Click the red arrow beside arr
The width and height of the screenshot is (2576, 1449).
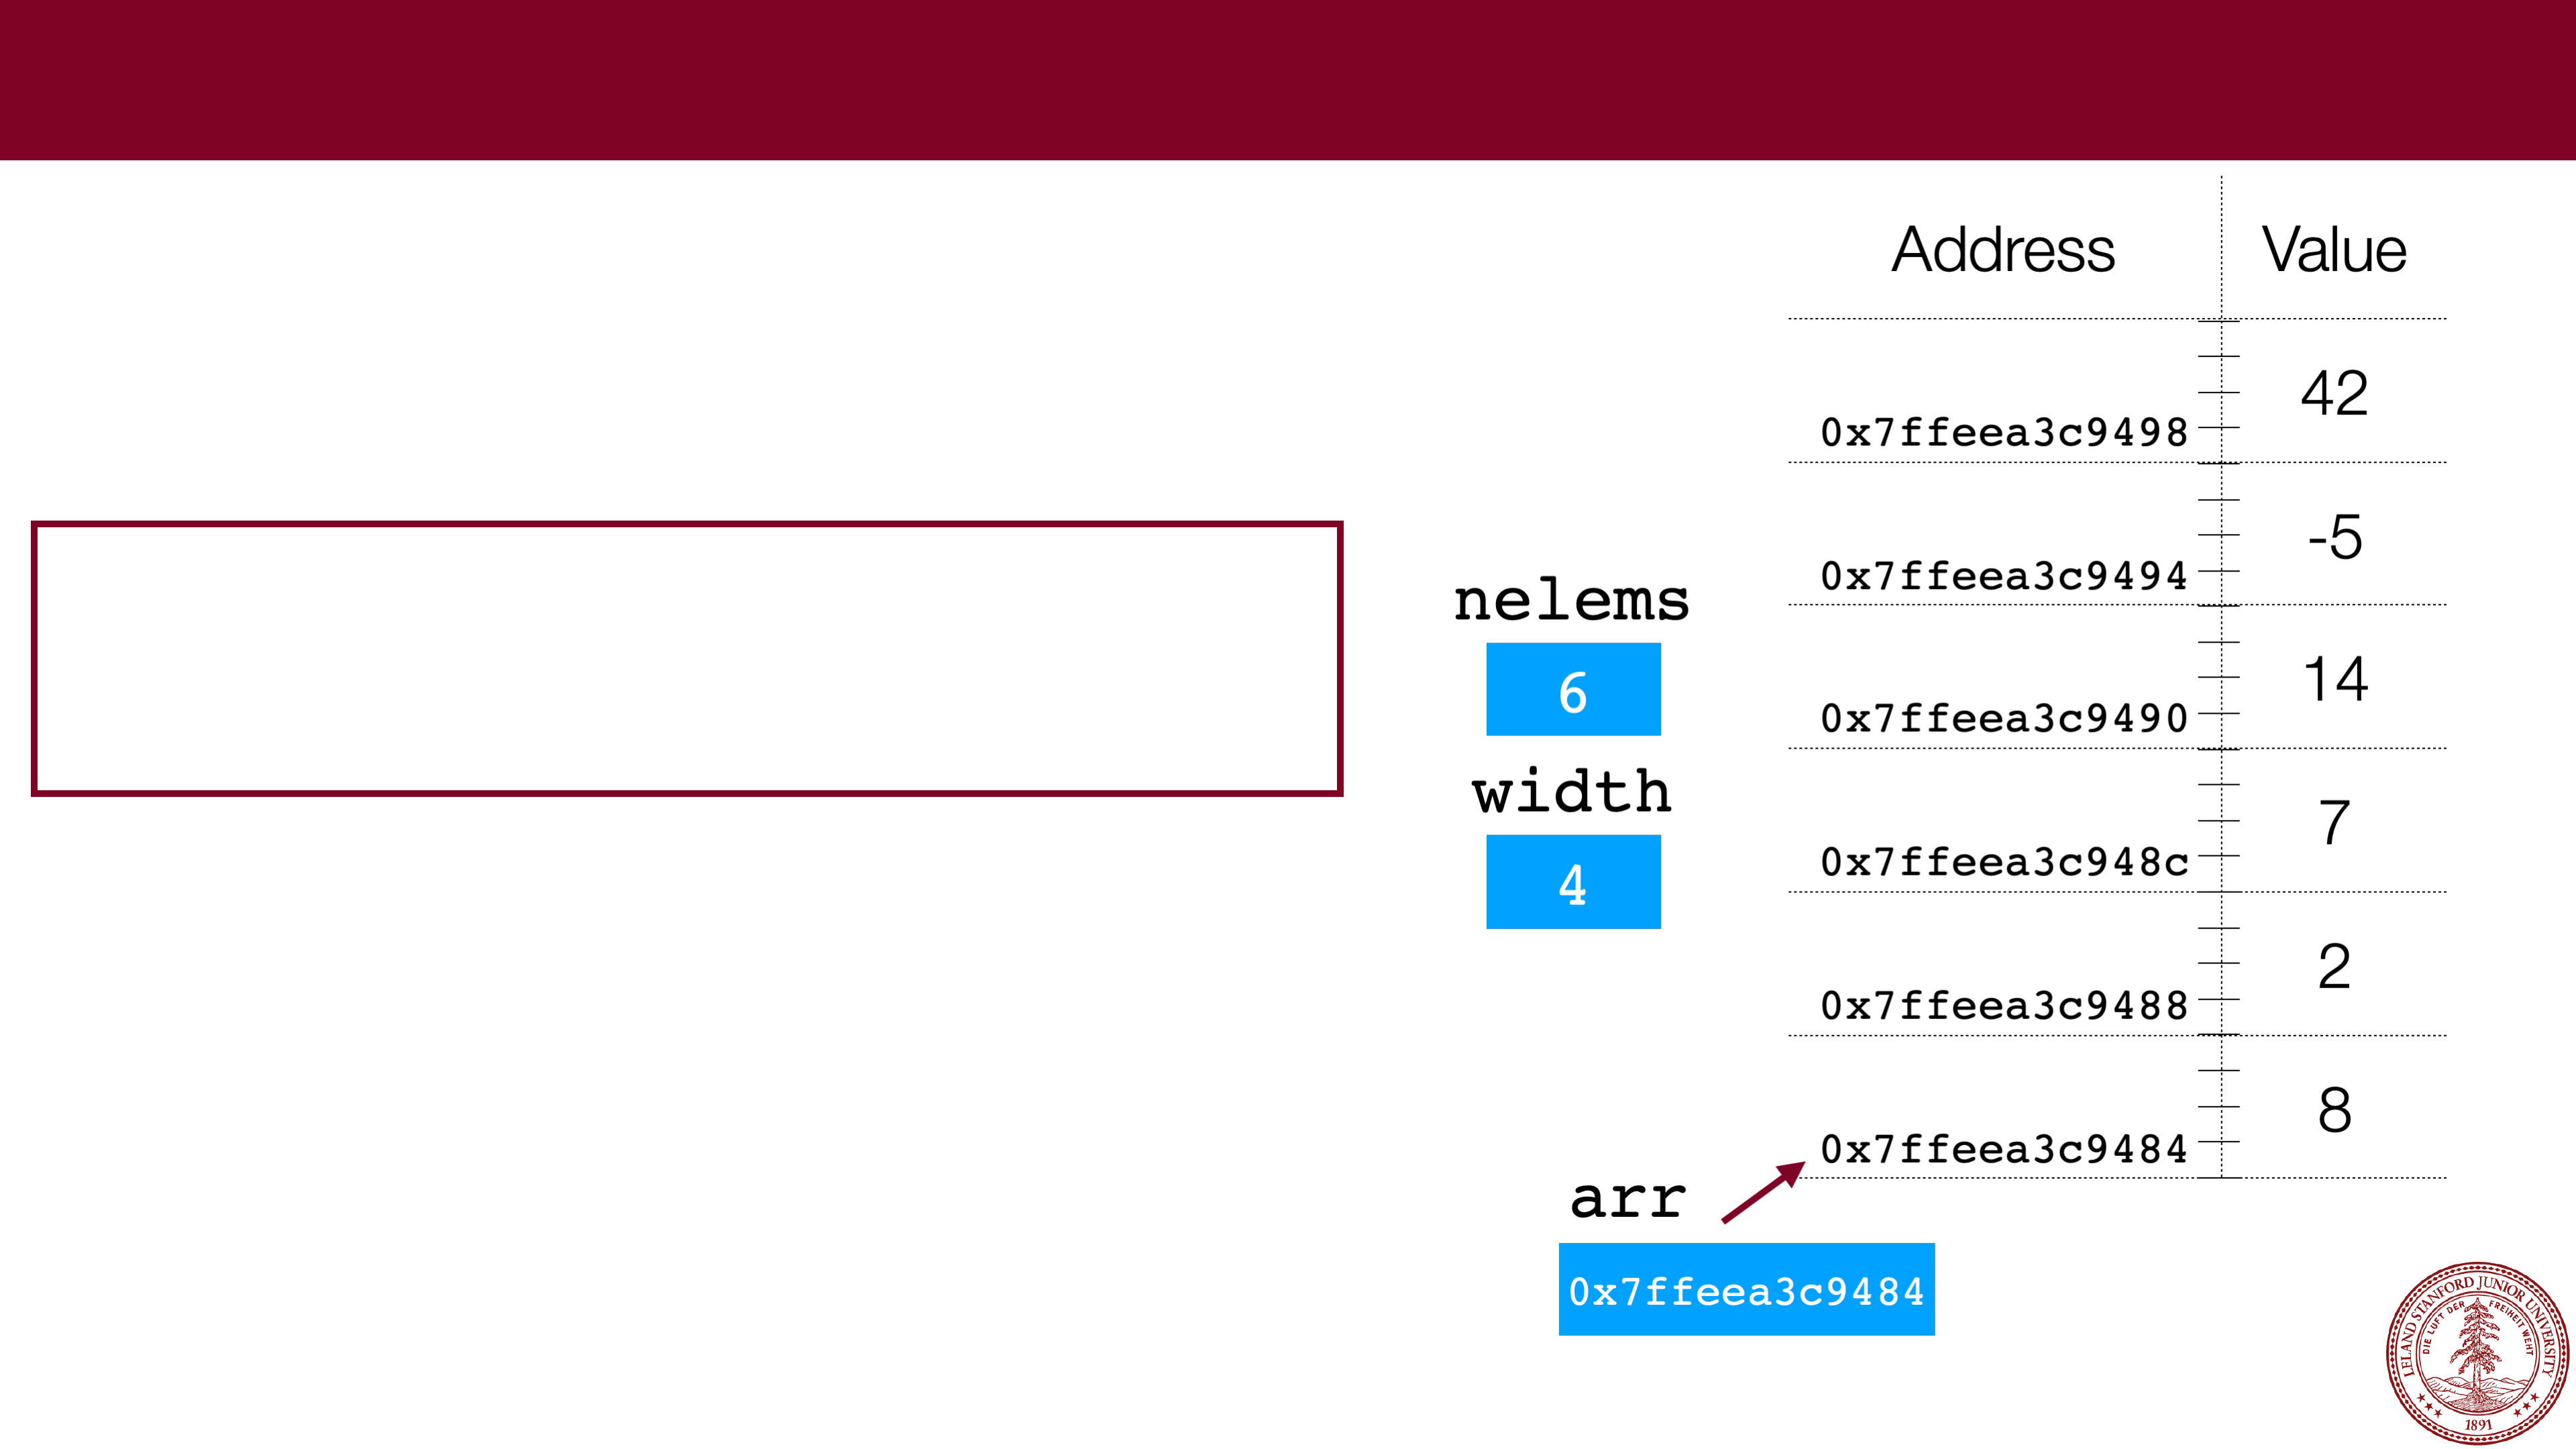pyautogui.click(x=1762, y=1191)
